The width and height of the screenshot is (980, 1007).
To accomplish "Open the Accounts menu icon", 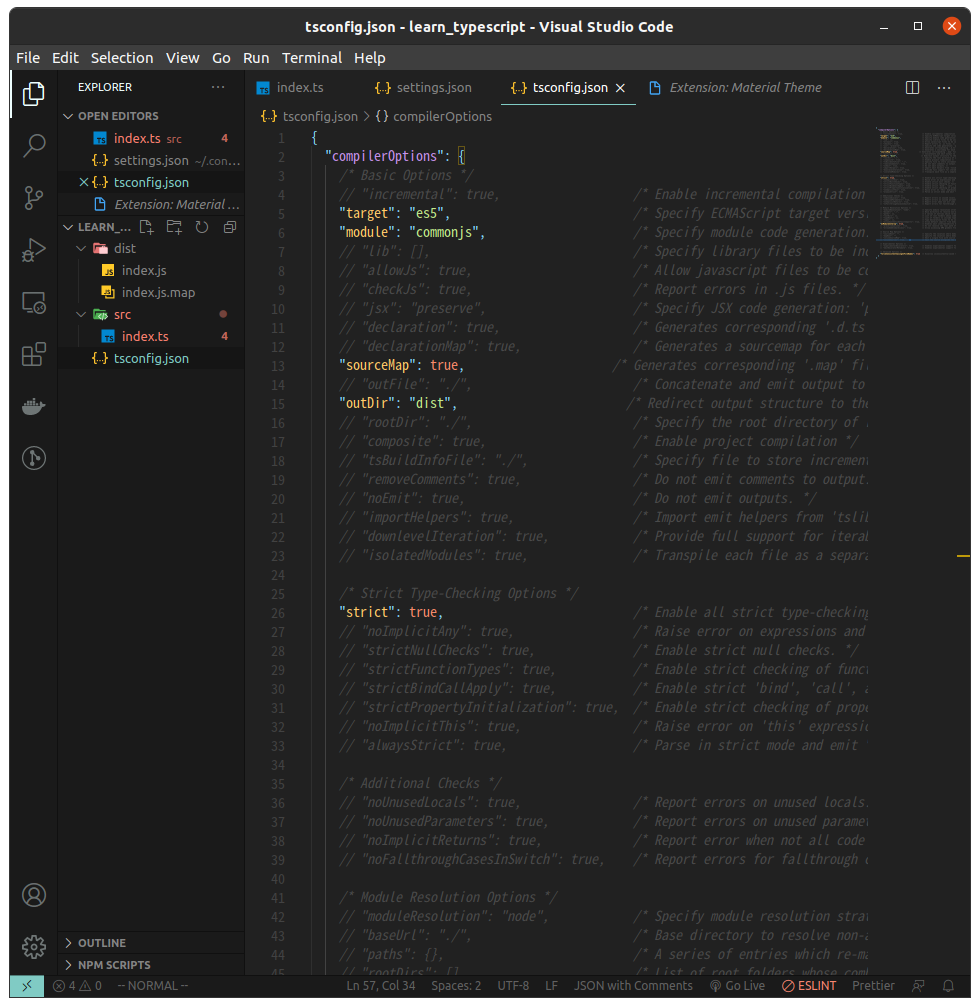I will coord(33,895).
